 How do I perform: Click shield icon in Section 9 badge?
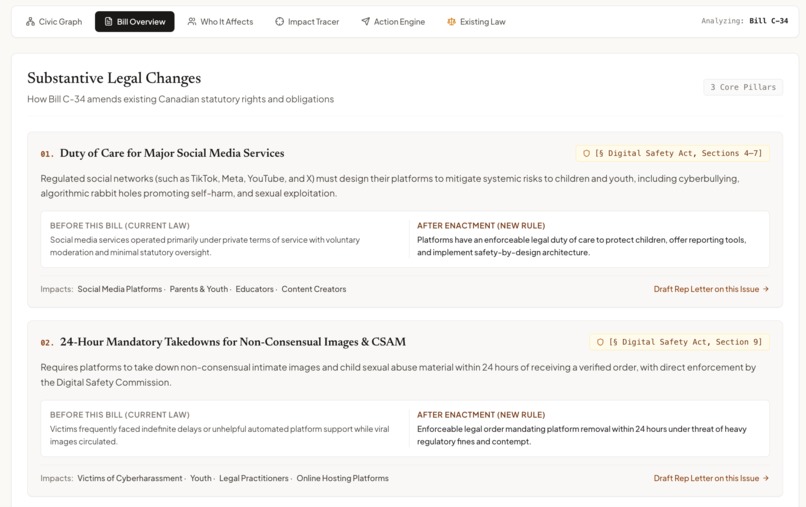coord(600,342)
